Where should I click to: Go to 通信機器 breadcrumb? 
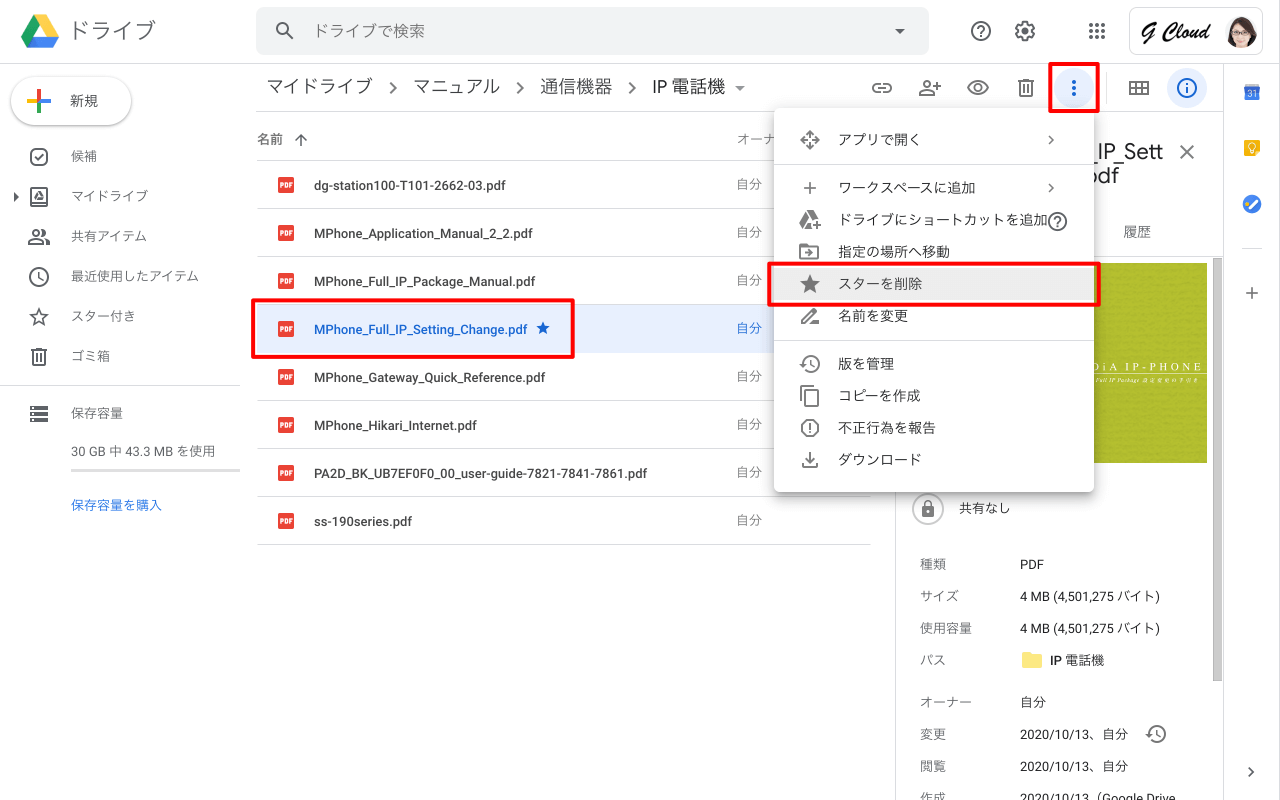coord(576,87)
